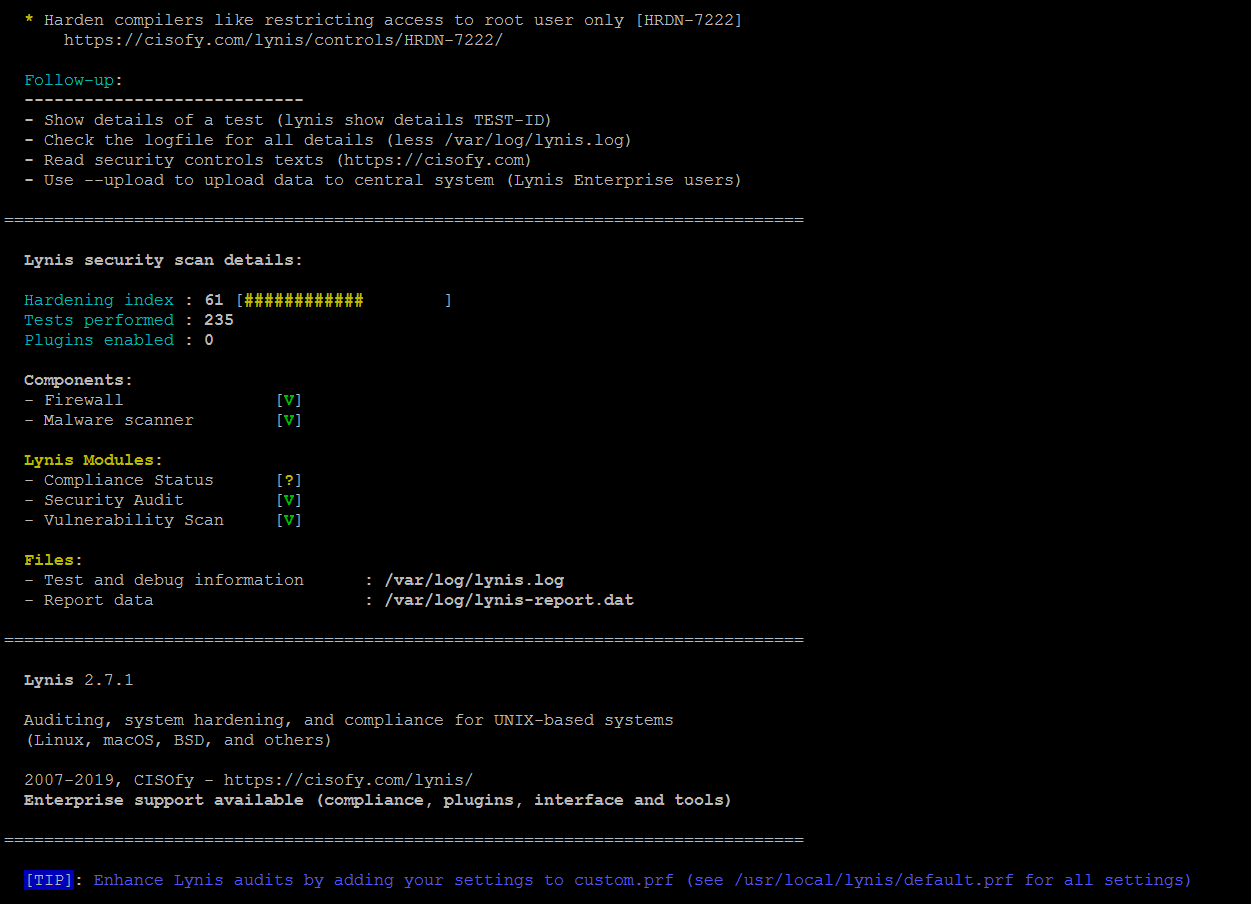
Task: Click the 'Files' heading
Action: point(53,560)
